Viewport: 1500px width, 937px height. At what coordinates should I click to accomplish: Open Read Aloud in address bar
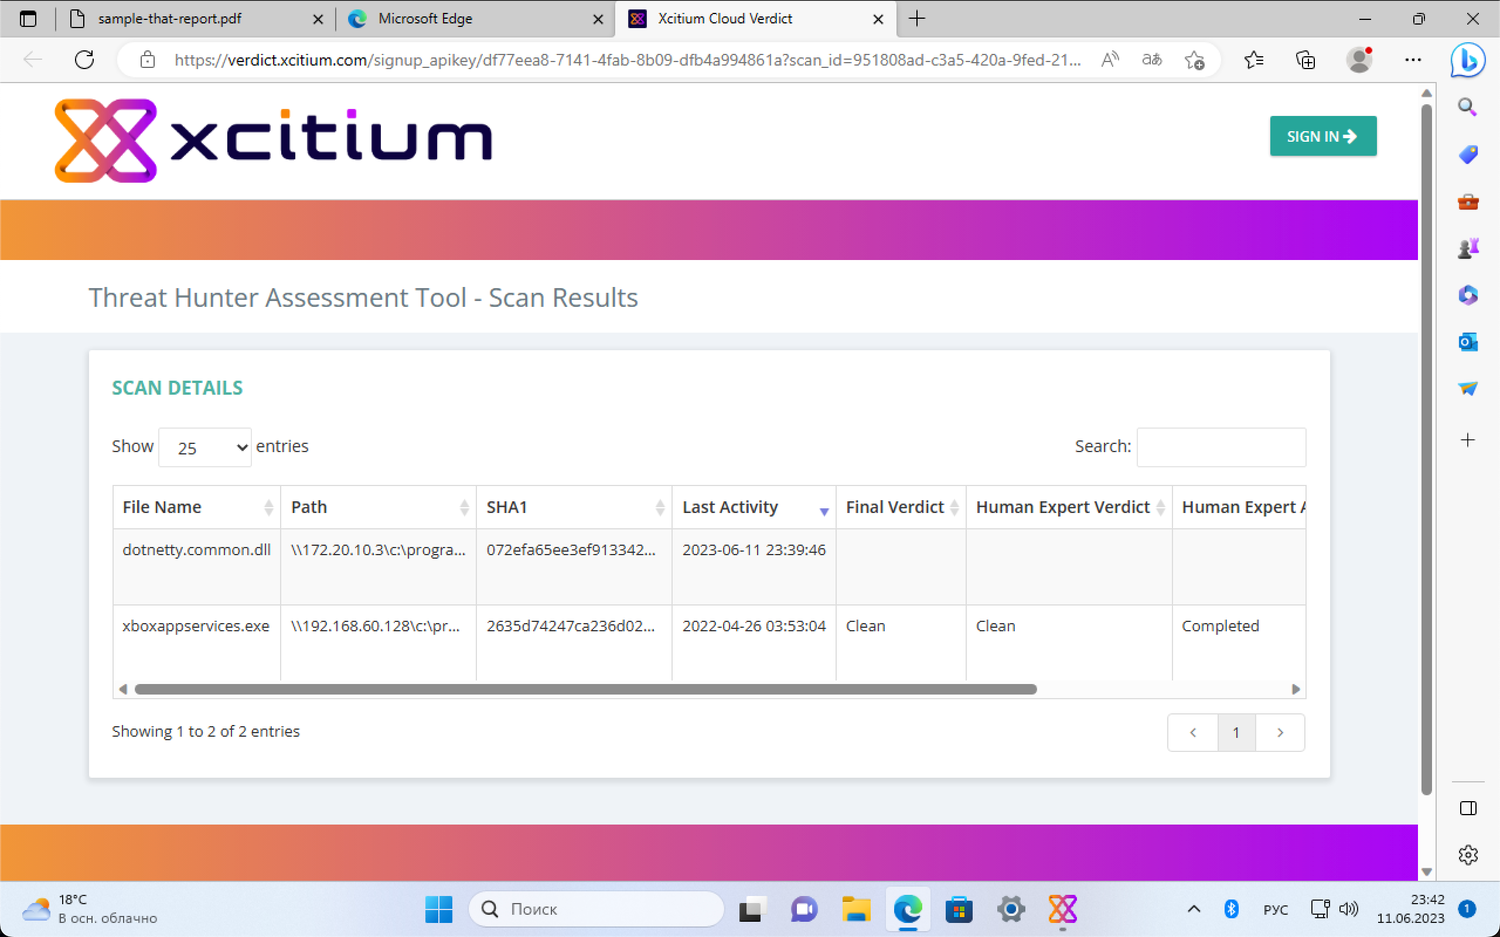tap(1110, 60)
